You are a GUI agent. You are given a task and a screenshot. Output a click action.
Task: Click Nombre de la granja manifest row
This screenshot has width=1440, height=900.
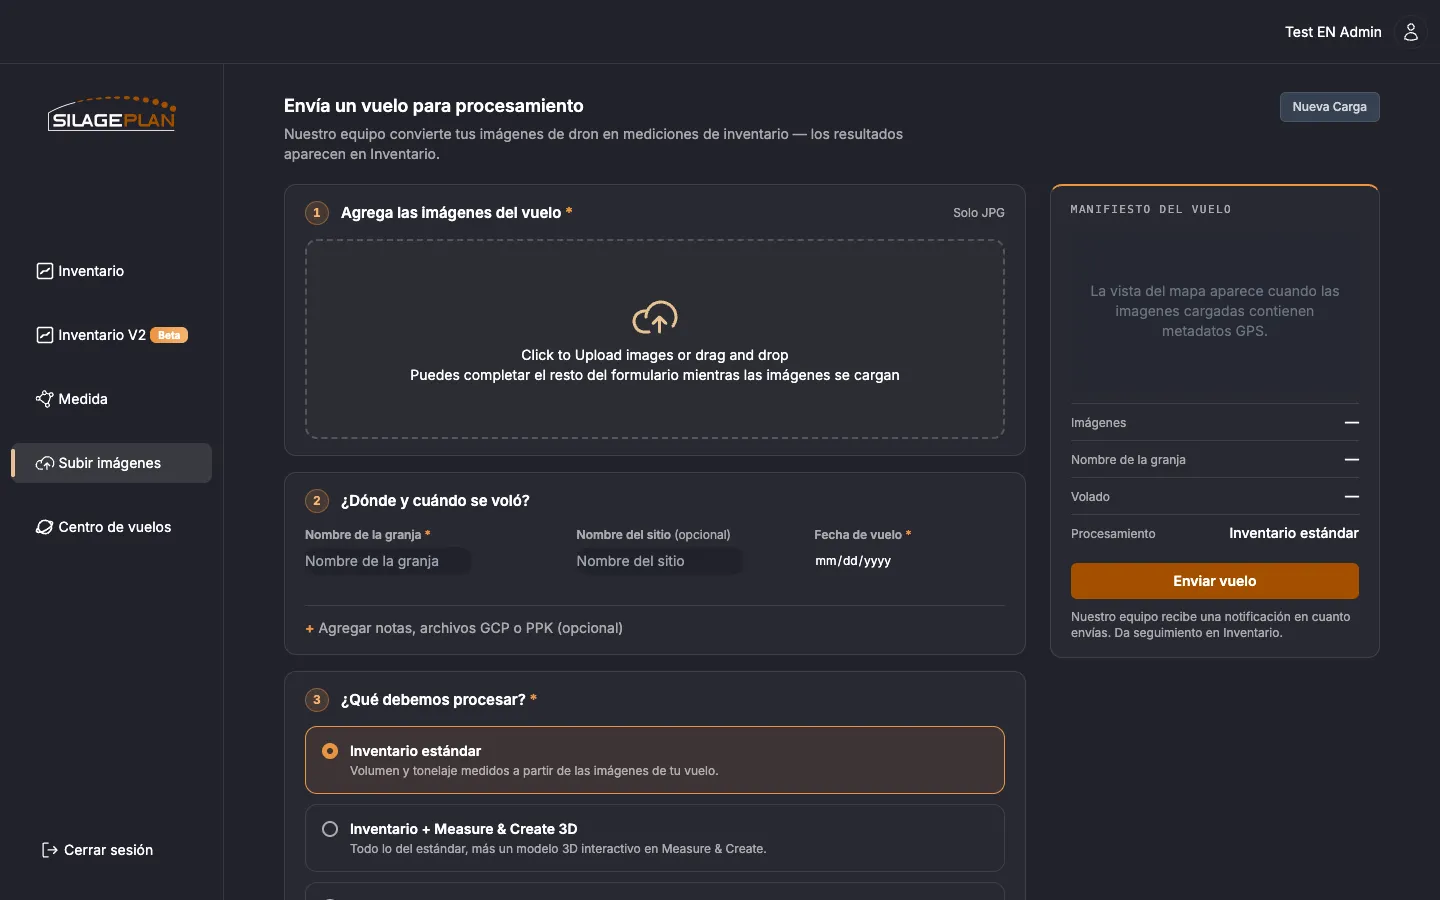point(1215,460)
